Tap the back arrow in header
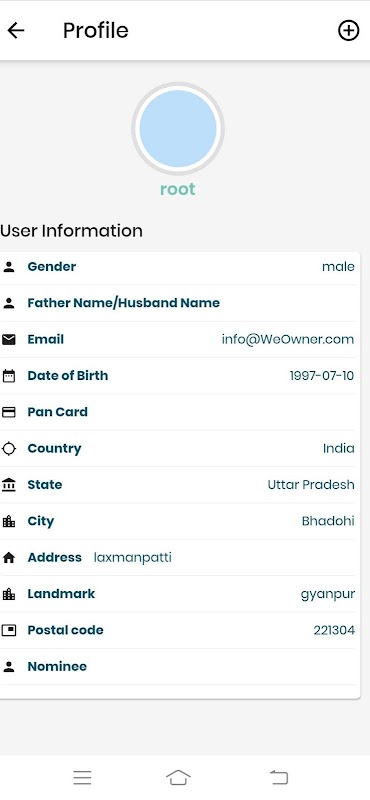Viewport: 370px width, 800px height. 16,31
